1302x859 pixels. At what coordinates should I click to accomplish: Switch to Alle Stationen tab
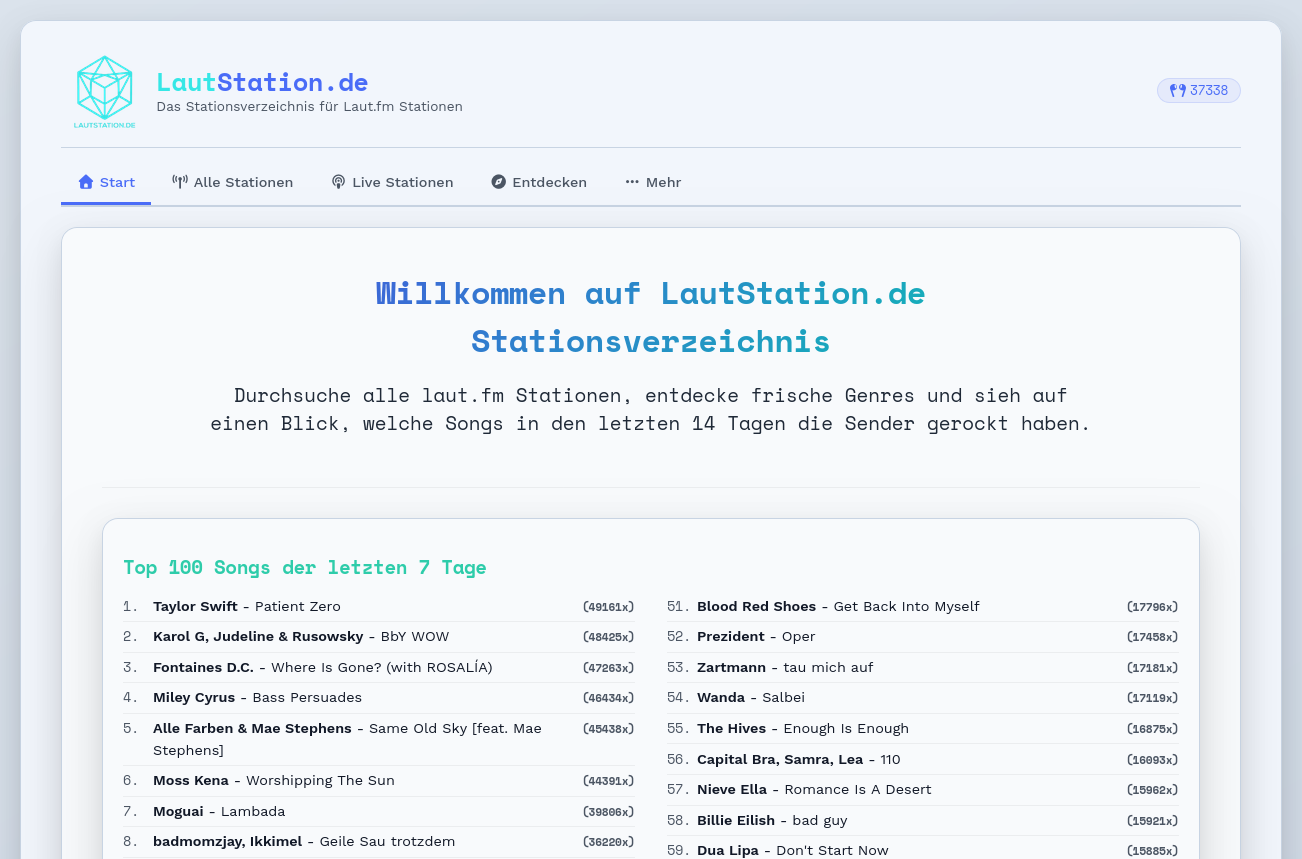click(x=232, y=182)
